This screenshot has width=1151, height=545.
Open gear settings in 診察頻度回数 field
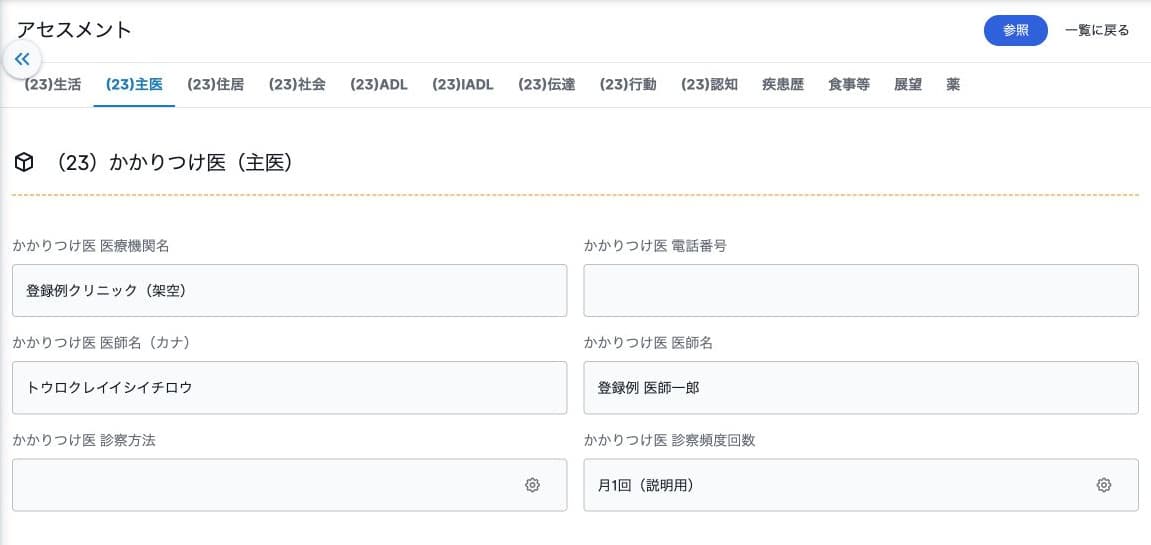coord(1104,485)
